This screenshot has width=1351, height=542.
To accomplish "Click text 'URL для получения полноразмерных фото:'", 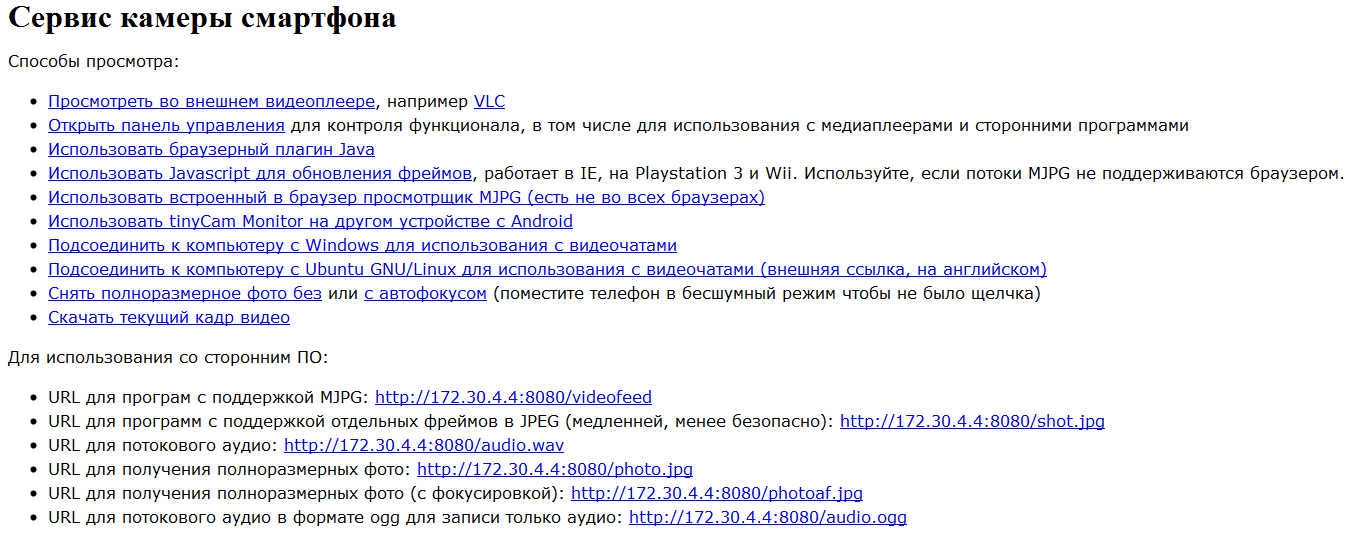I will pyautogui.click(x=230, y=469).
